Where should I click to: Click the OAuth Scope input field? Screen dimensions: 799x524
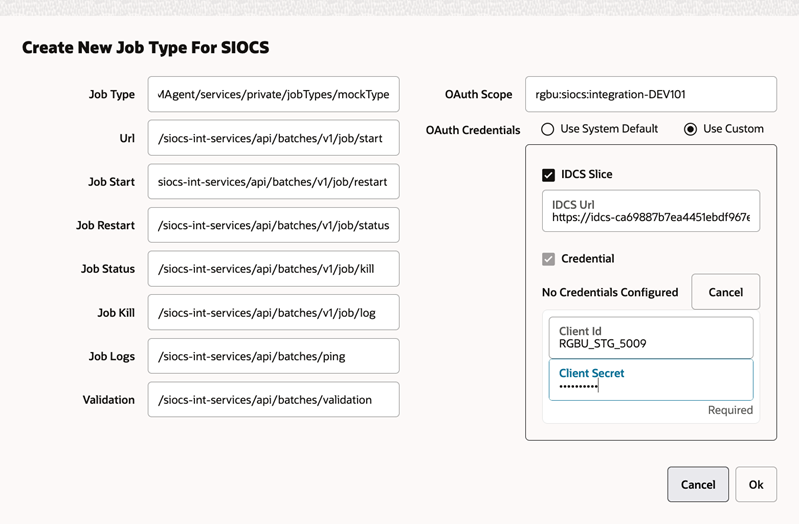[651, 94]
